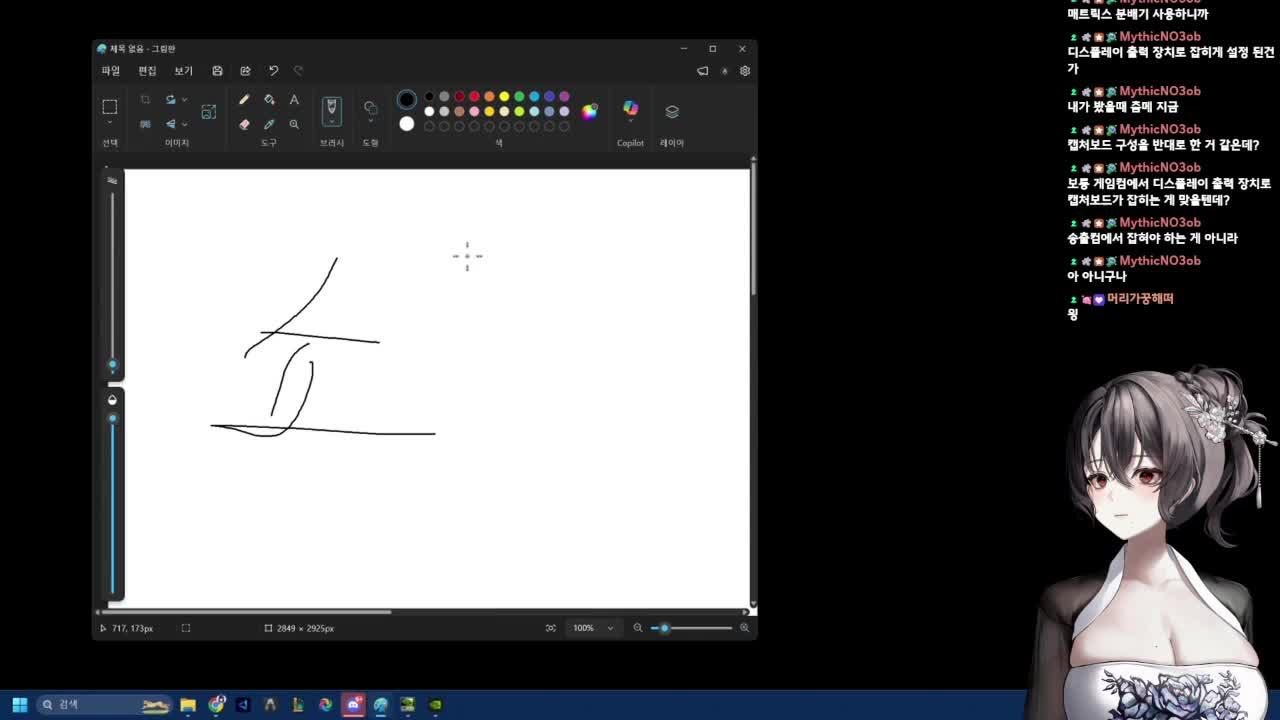
Task: Select the Pencil tool
Action: pyautogui.click(x=244, y=99)
